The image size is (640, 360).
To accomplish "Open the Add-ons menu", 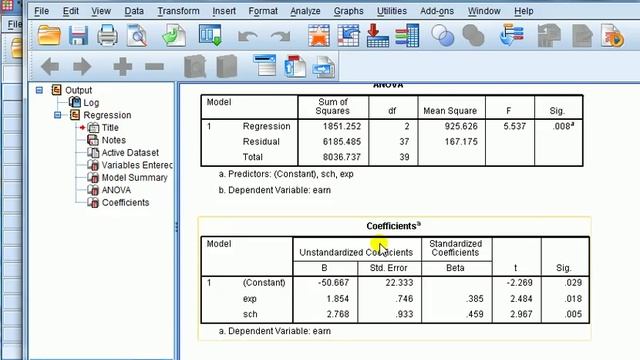I will 437,11.
